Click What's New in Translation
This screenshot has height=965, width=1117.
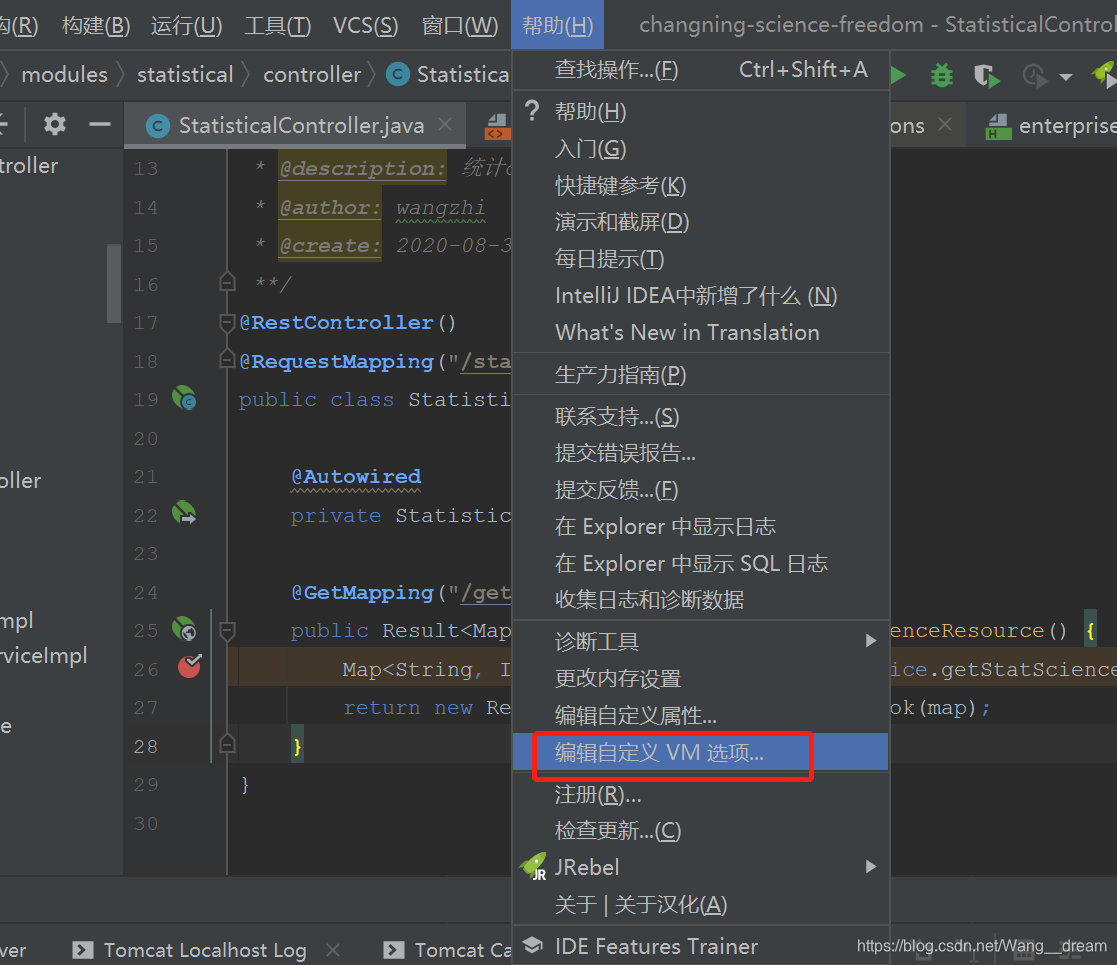(x=701, y=333)
